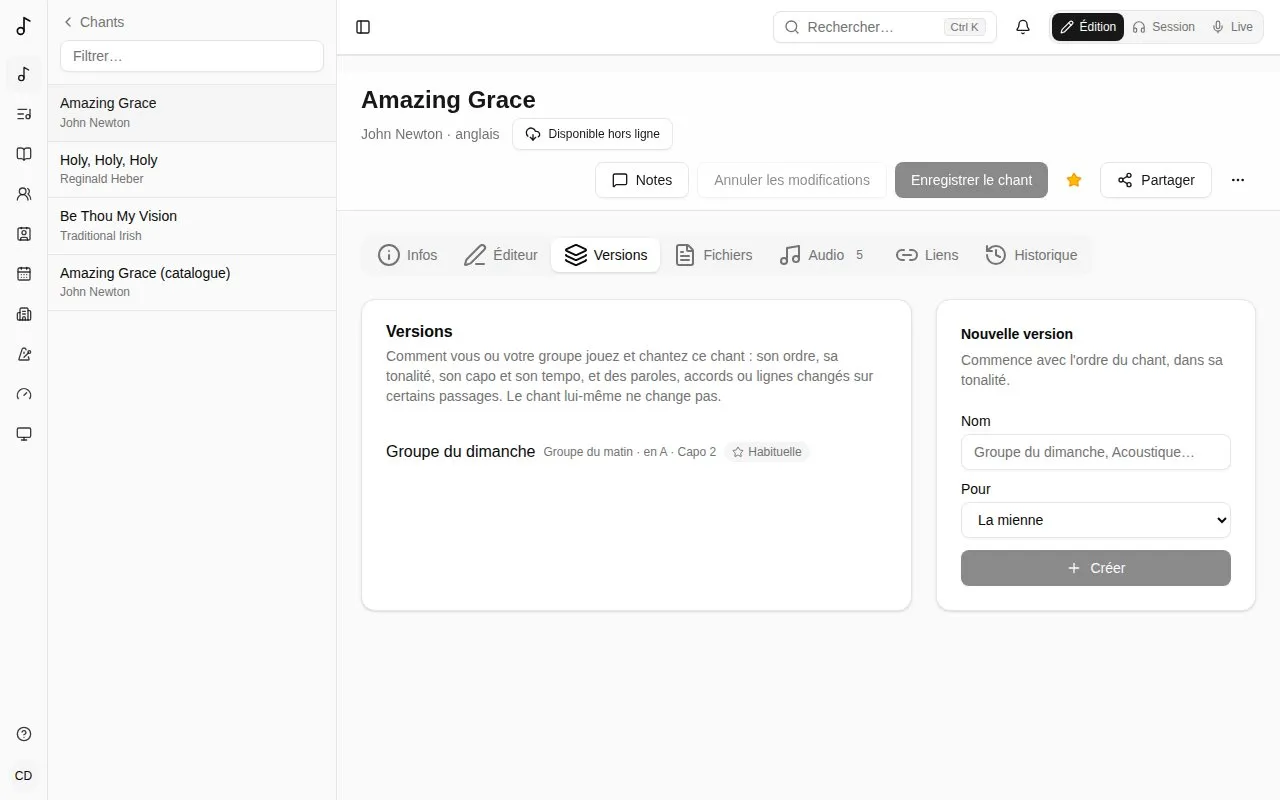Click Disponible hors ligne button
Screen dimensions: 1280x800
[593, 134]
